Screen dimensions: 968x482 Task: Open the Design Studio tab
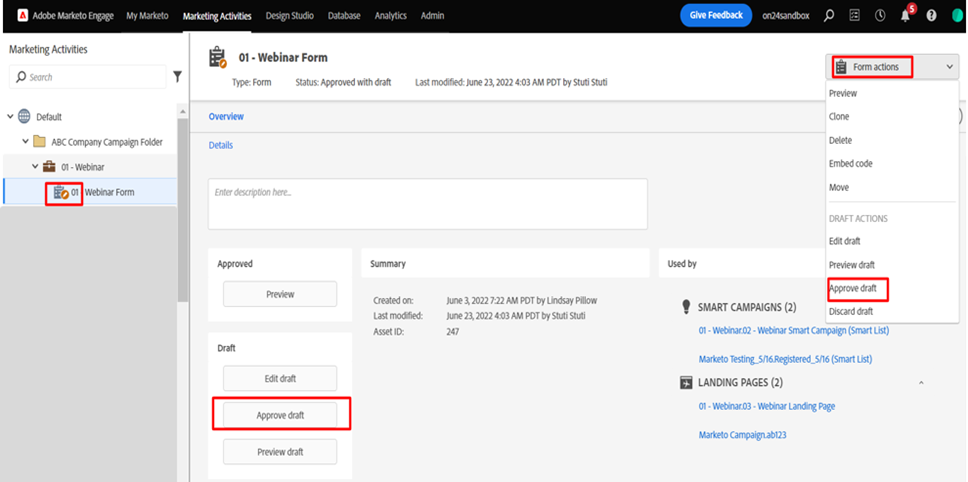pyautogui.click(x=290, y=16)
